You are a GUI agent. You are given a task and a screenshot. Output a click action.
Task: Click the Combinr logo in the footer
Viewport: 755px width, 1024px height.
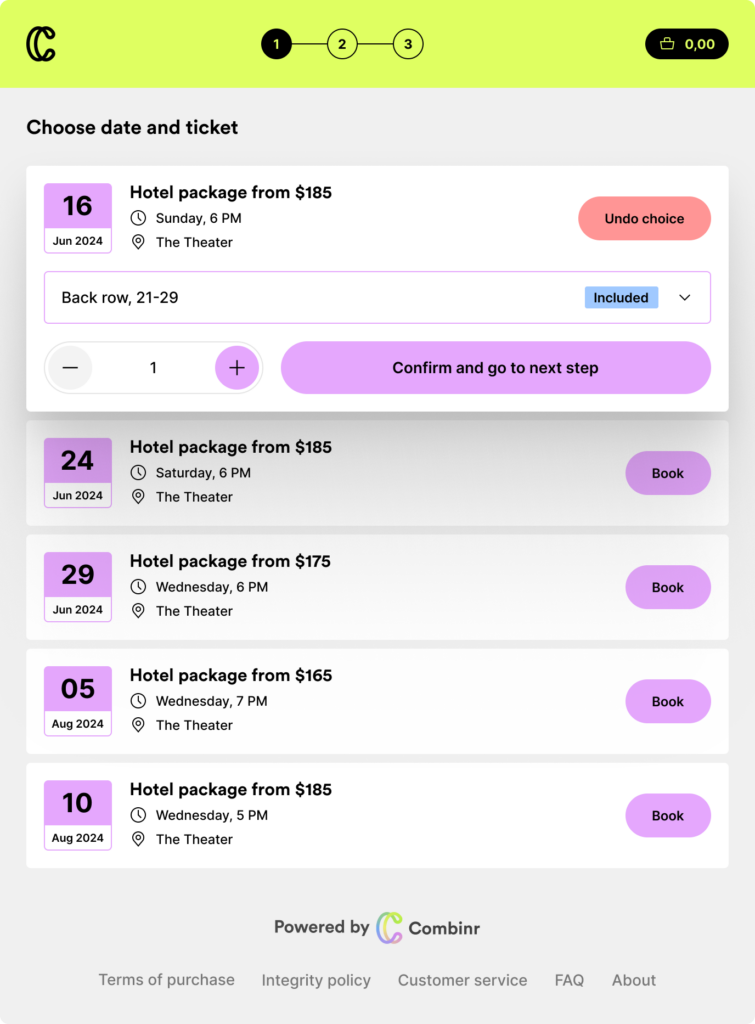click(x=389, y=928)
